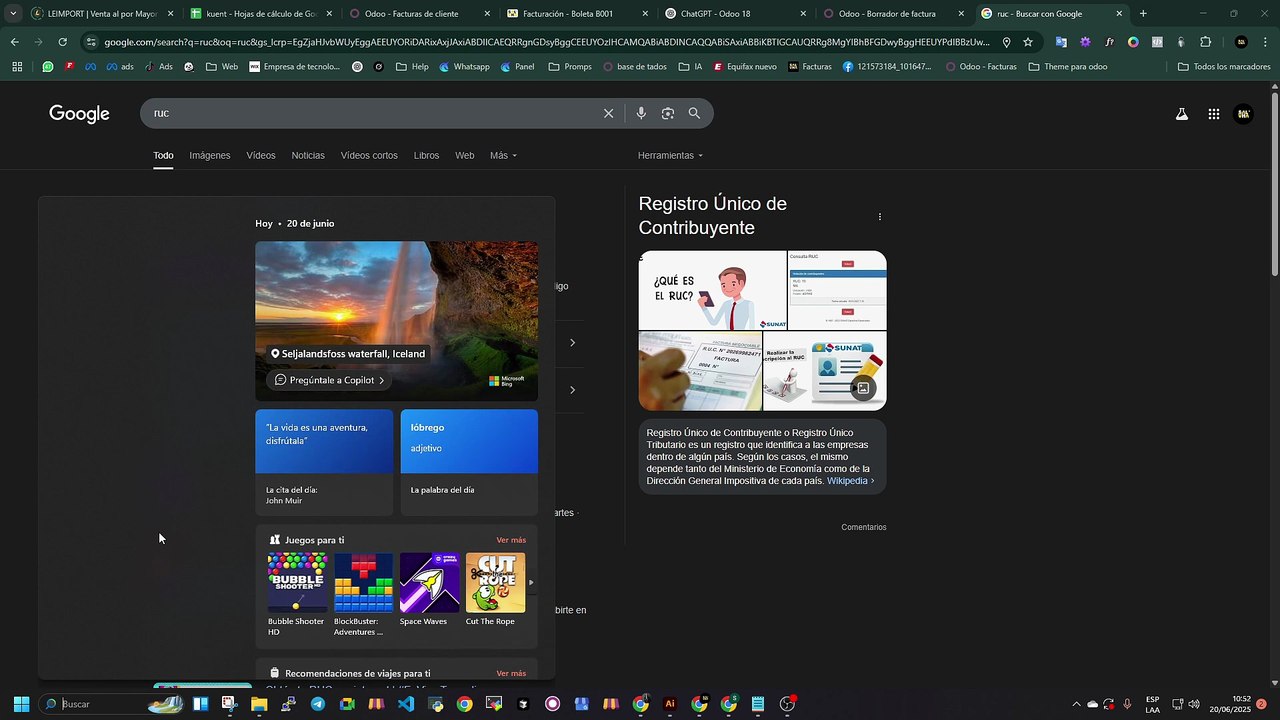Show hidden system tray icons

pos(1076,704)
